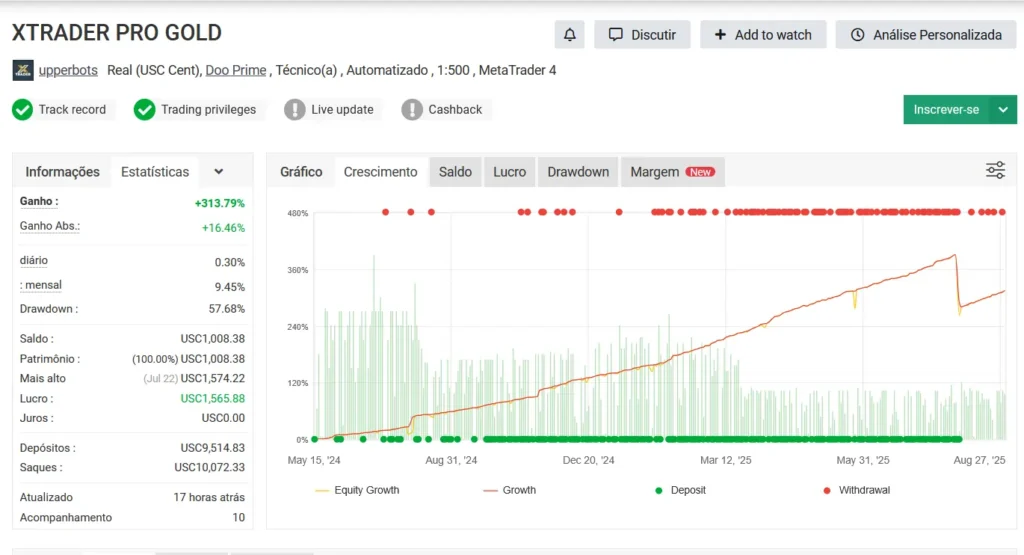Image resolution: width=1024 pixels, height=555 pixels.
Task: Click the Dec 20, '24 axis label
Action: click(x=588, y=460)
